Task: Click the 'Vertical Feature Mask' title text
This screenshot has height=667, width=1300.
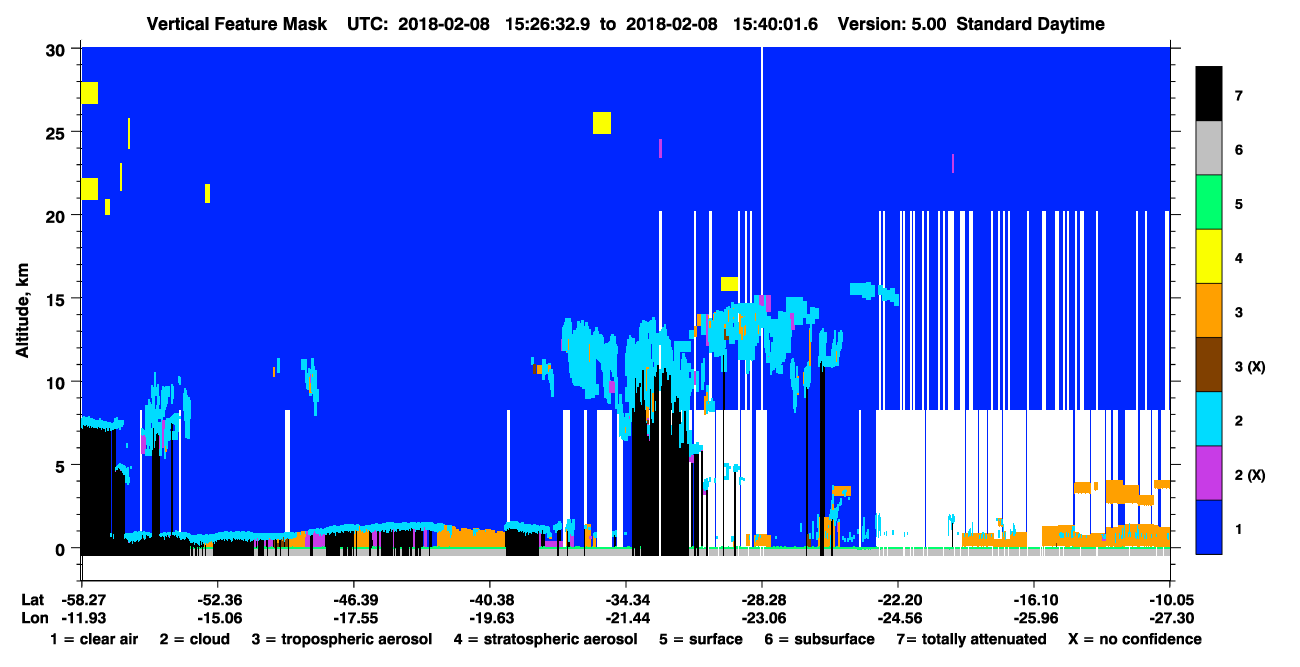Action: pos(237,24)
